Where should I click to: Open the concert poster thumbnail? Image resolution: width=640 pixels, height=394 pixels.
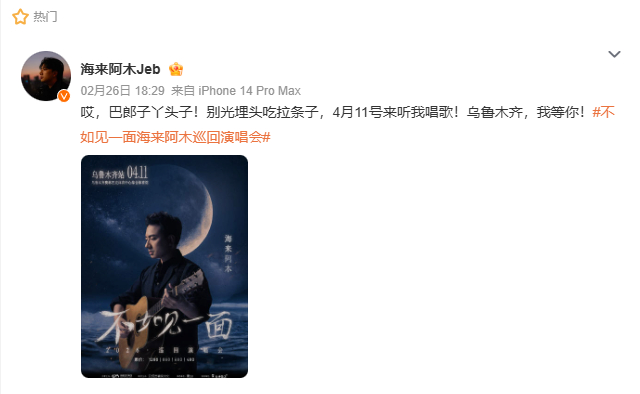coord(164,267)
